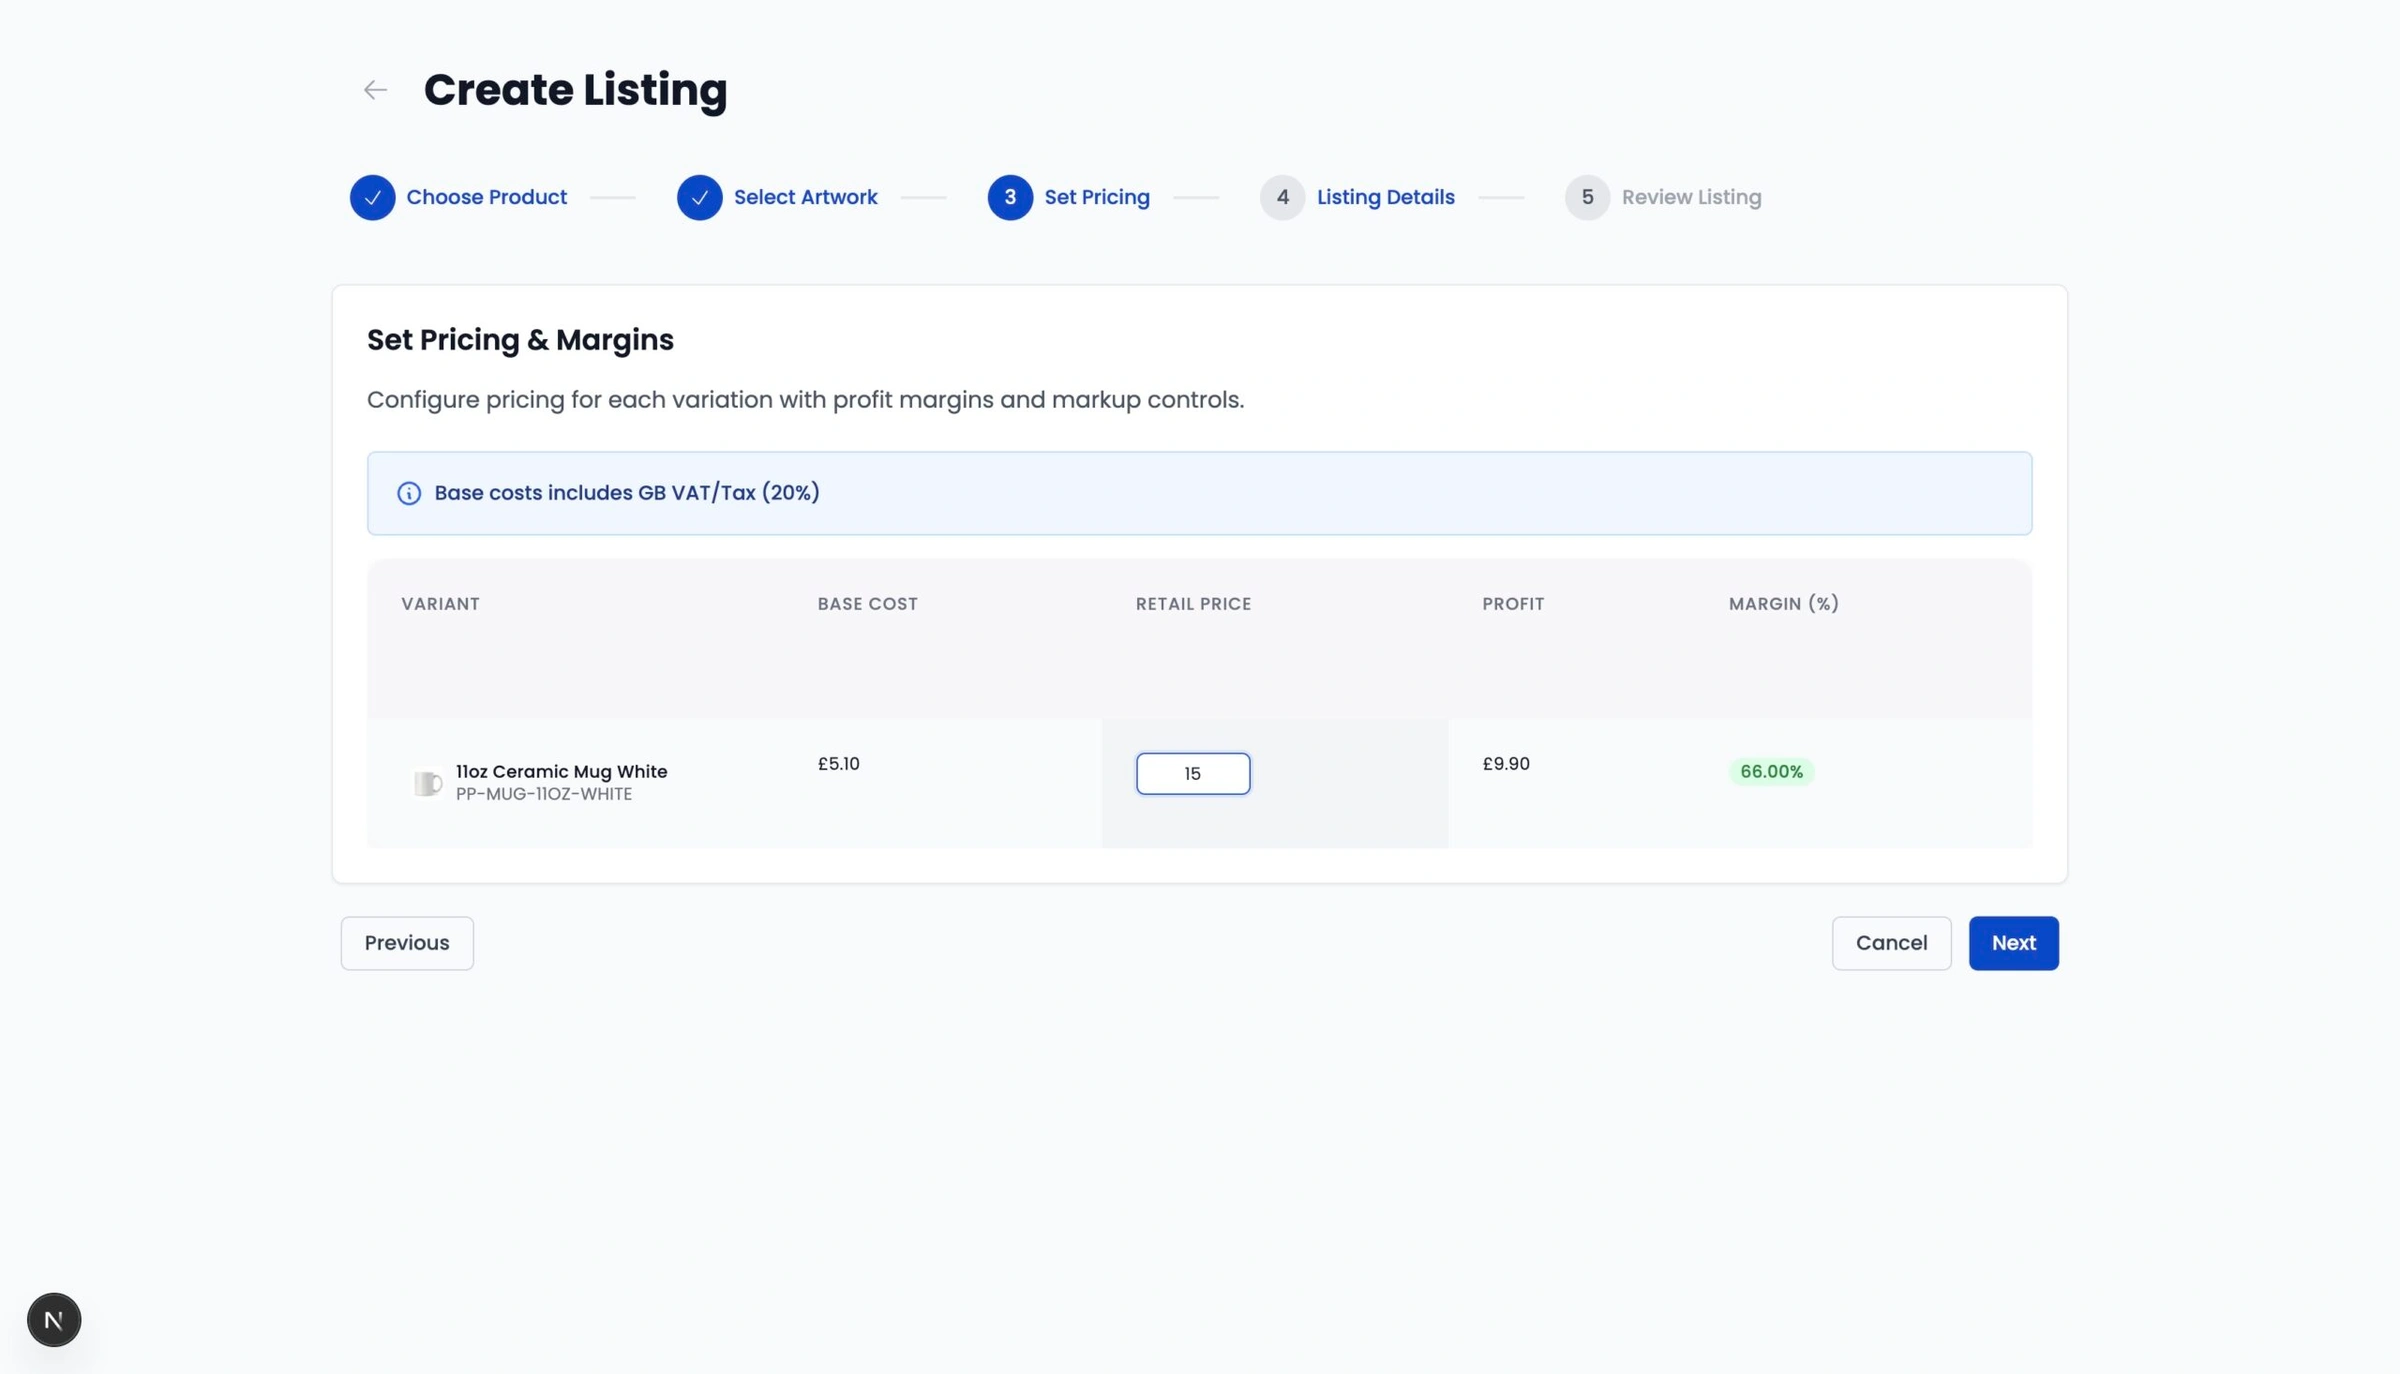2400x1374 pixels.
Task: Click the Next button to continue
Action: (x=2013, y=943)
